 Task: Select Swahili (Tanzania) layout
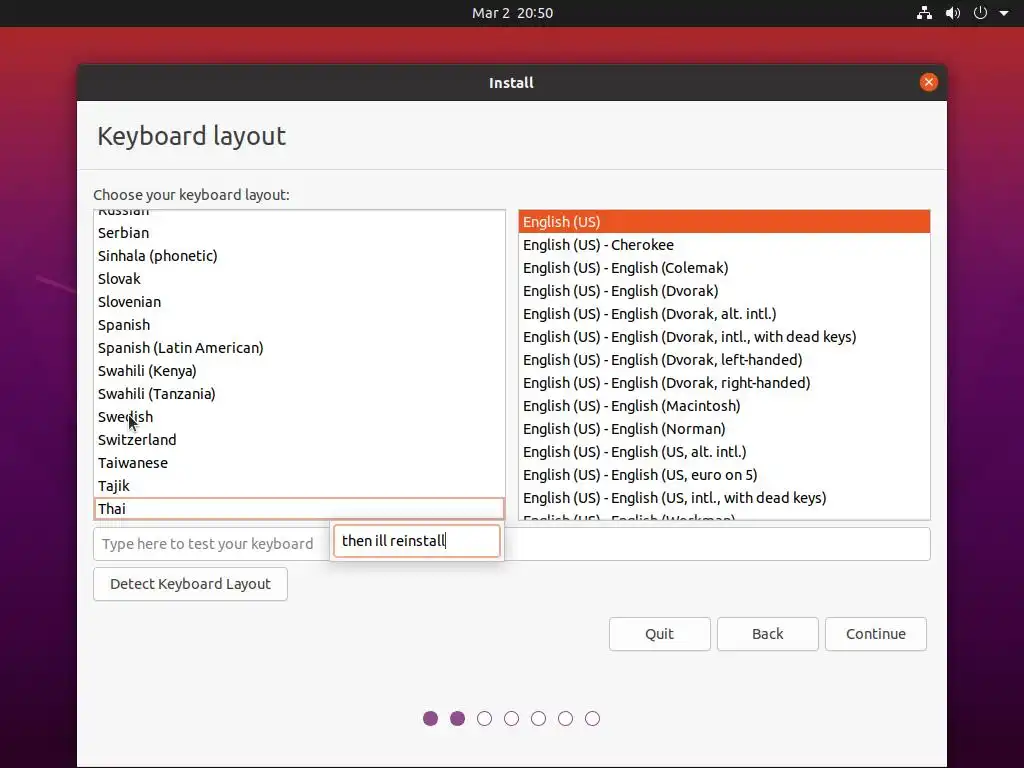click(x=299, y=394)
